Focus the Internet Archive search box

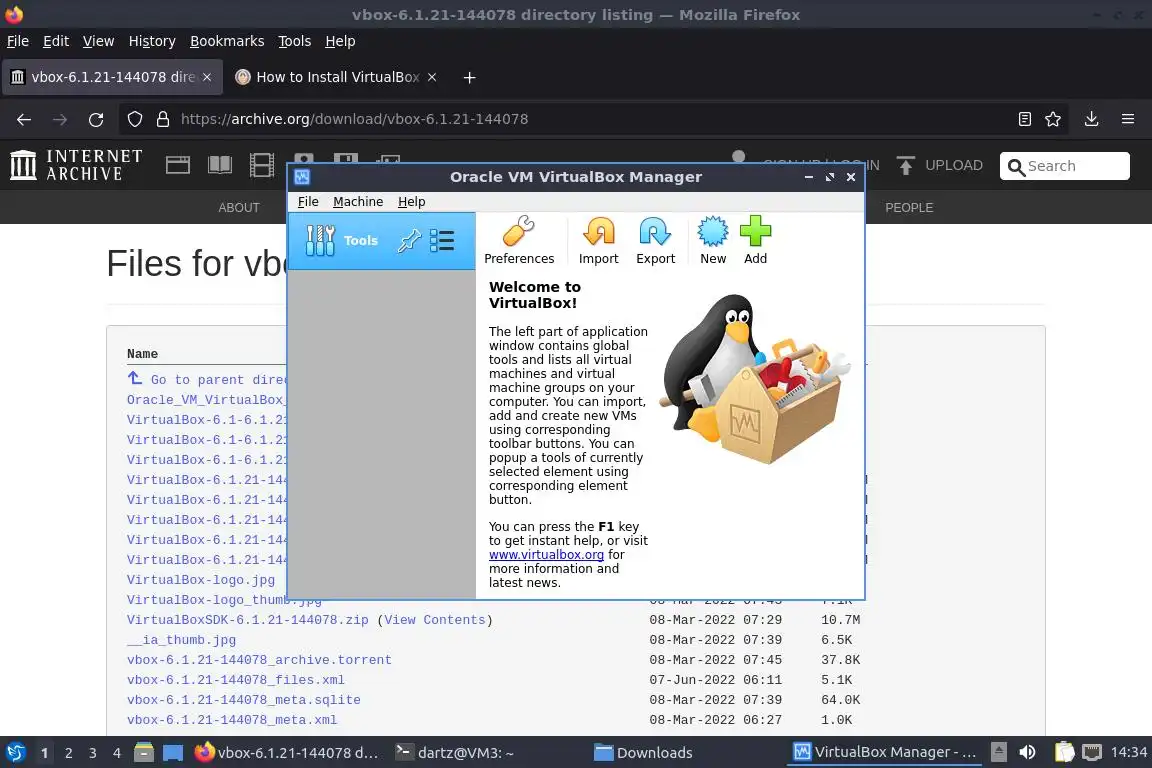[1065, 166]
